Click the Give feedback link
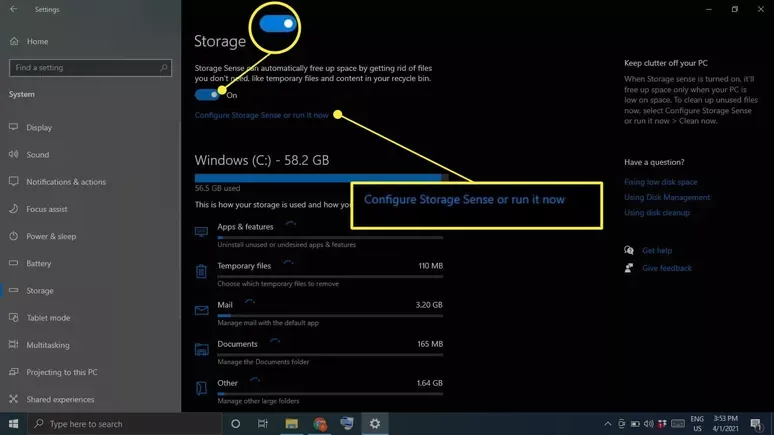774x435 pixels. tap(666, 268)
